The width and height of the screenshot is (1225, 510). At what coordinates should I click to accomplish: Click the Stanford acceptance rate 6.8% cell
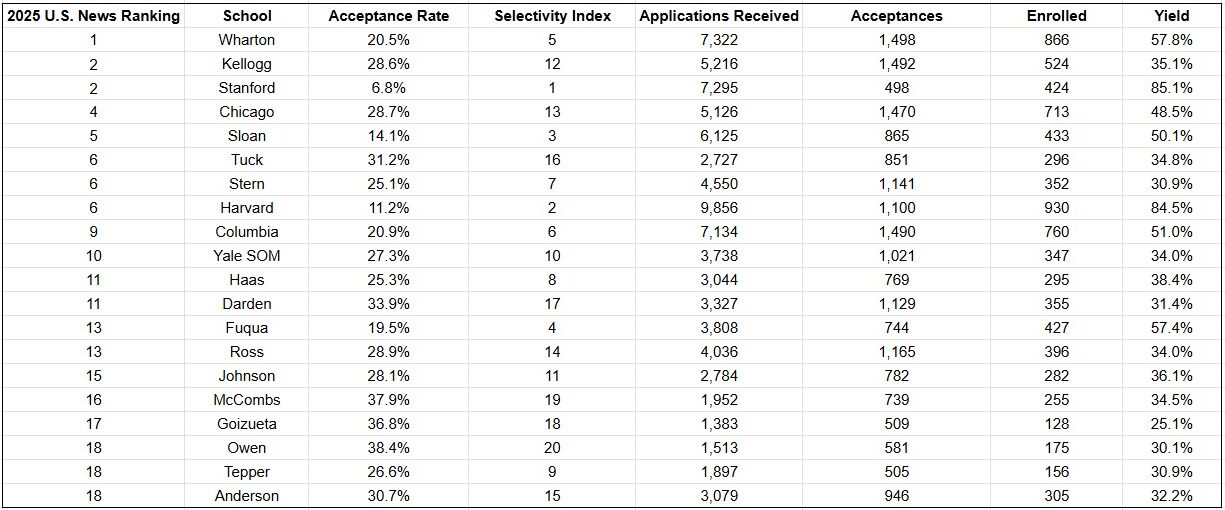coord(388,88)
